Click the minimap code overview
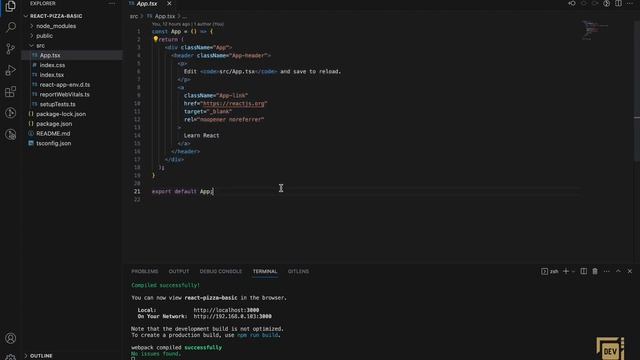Screen dimensions: 640x360 point(594,31)
